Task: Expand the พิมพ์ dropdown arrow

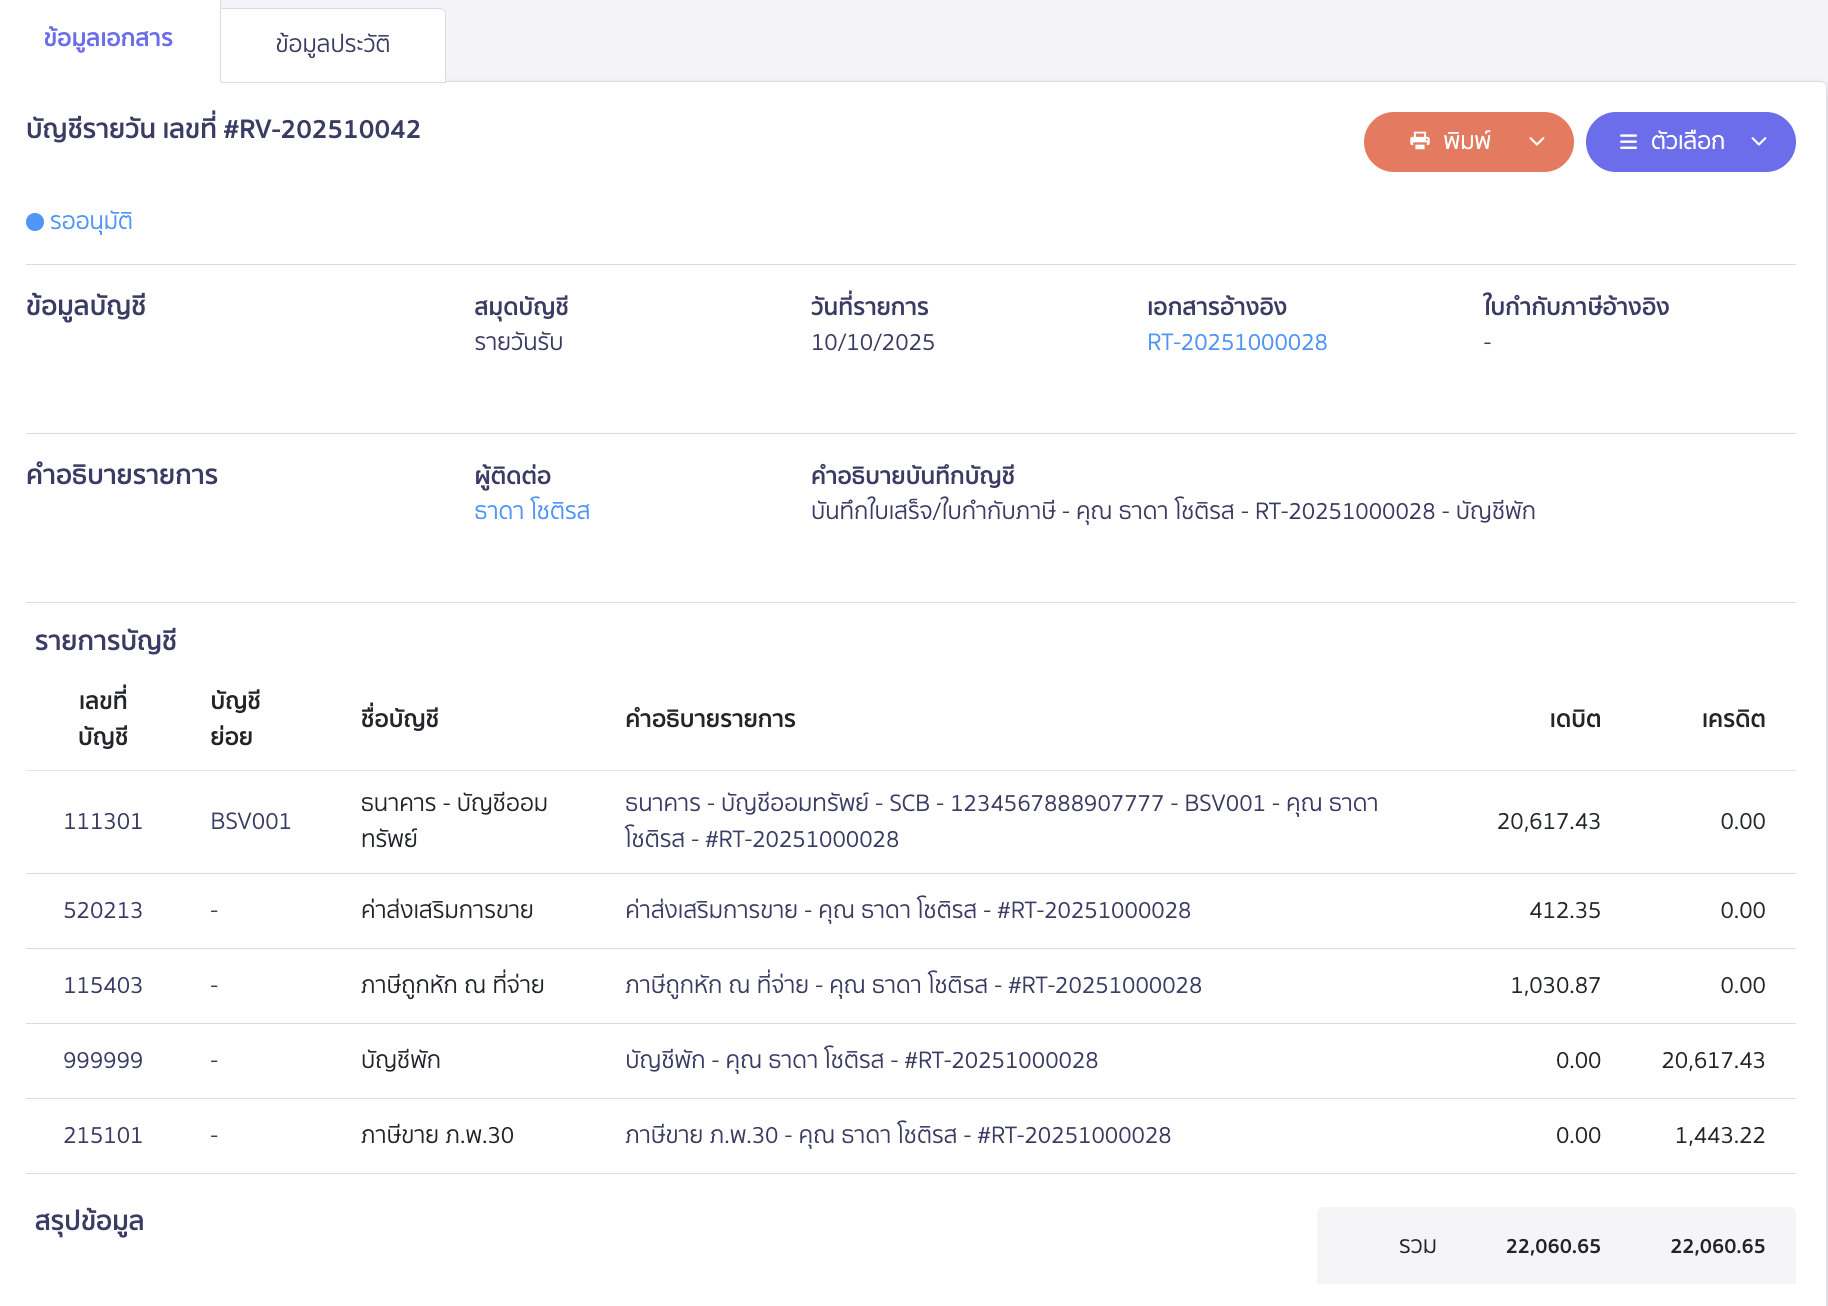Action: pyautogui.click(x=1537, y=142)
